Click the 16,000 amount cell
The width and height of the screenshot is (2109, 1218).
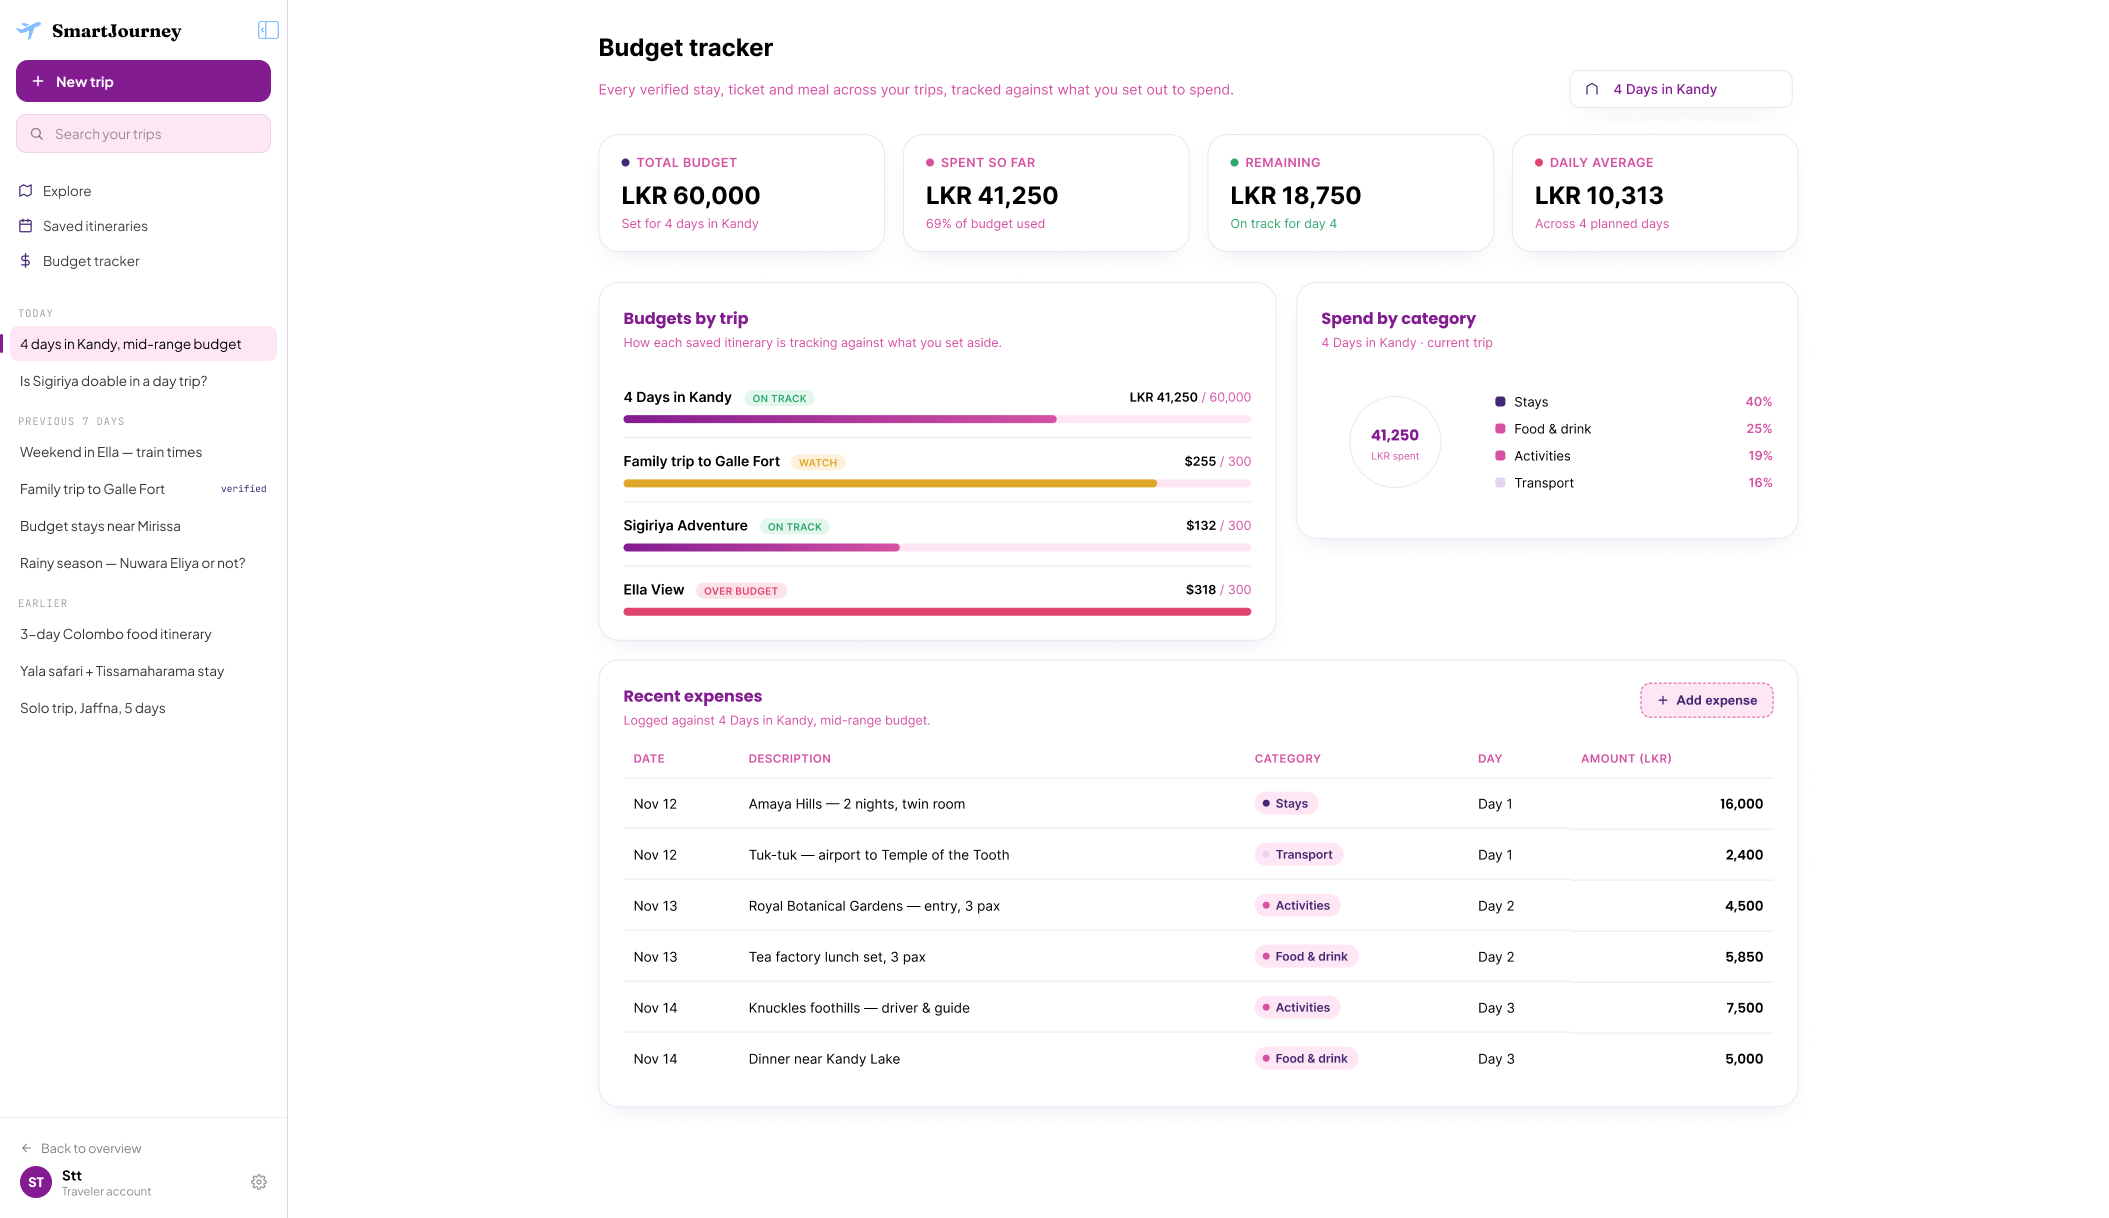click(x=1741, y=804)
